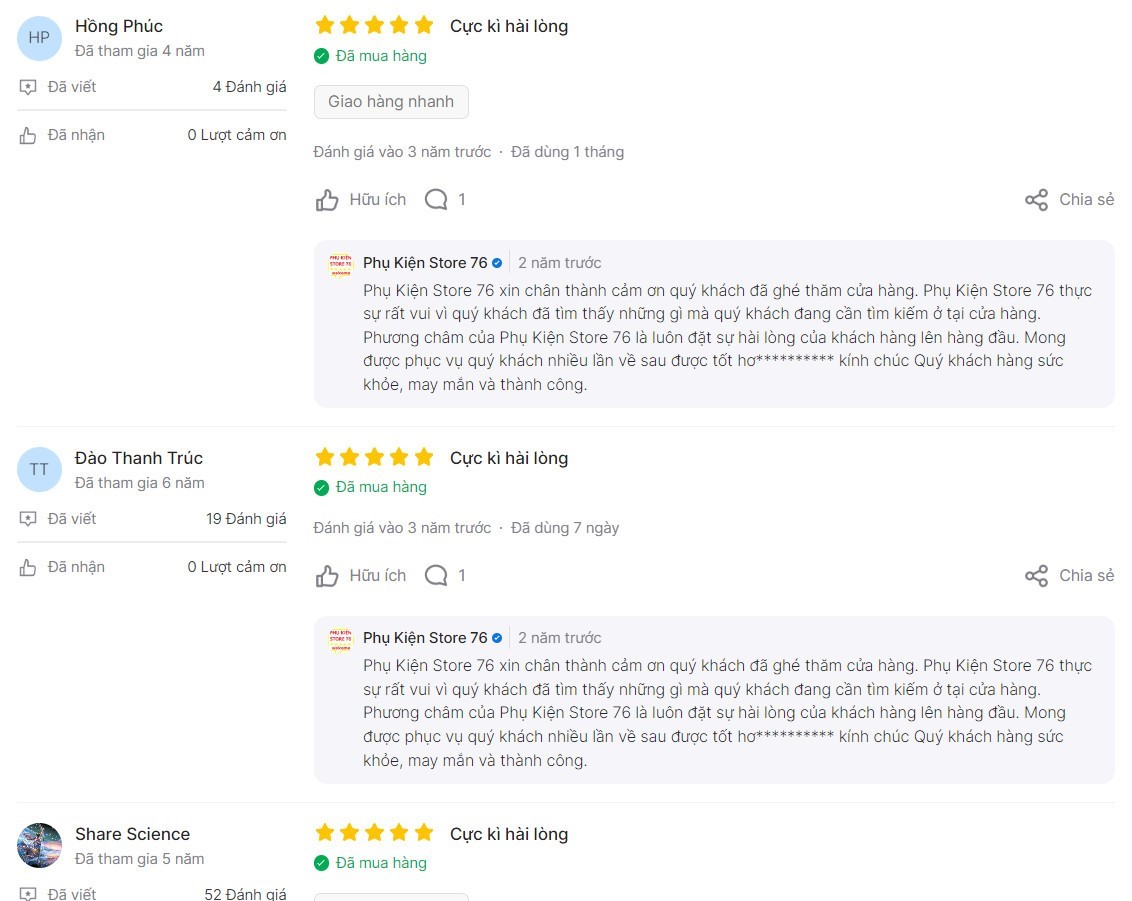Open comment bubble on Hồng Phúc's review

tap(436, 200)
